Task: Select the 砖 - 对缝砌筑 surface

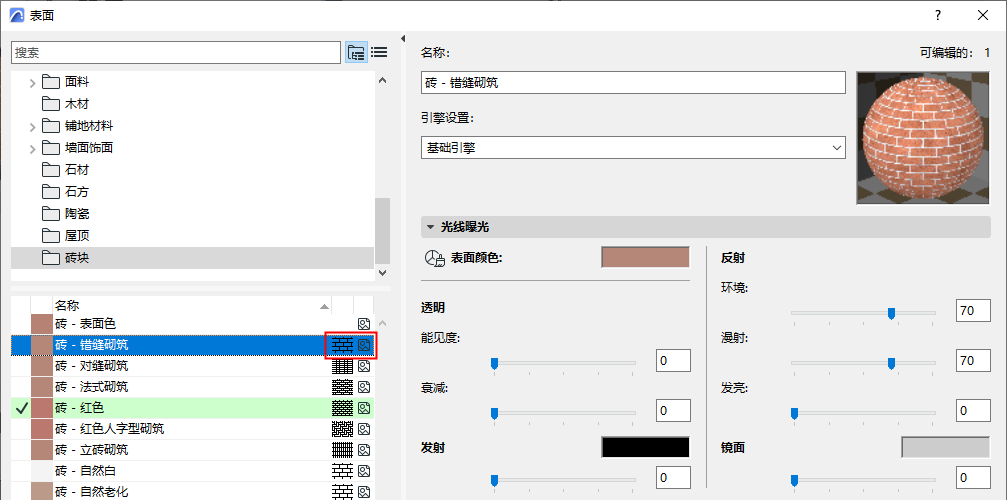Action: pyautogui.click(x=193, y=366)
